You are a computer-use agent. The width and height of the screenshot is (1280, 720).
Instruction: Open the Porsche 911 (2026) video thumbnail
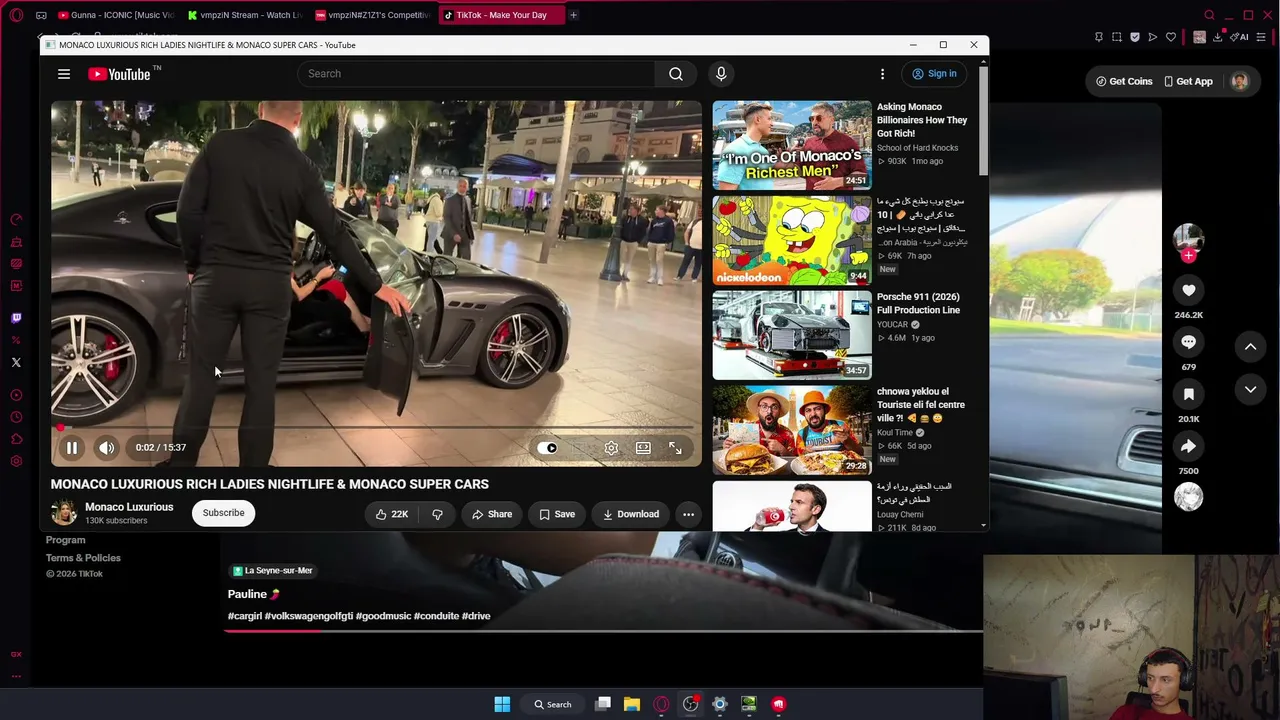coord(792,335)
